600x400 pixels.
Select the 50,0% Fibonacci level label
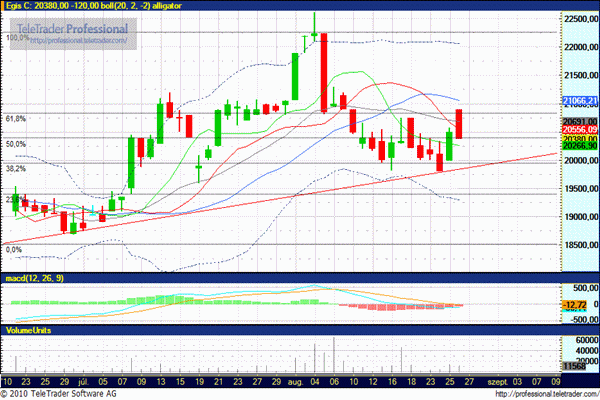tap(14, 144)
